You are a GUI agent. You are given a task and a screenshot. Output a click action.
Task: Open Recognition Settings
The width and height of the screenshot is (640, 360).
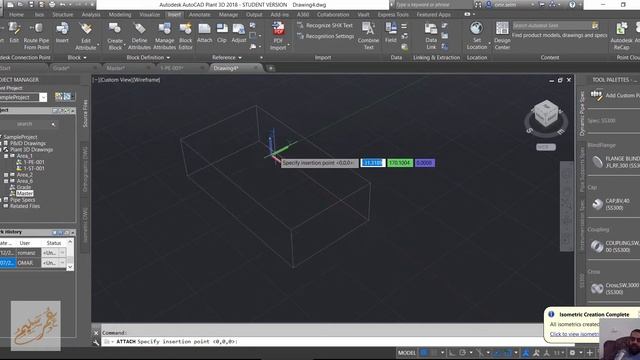325,36
